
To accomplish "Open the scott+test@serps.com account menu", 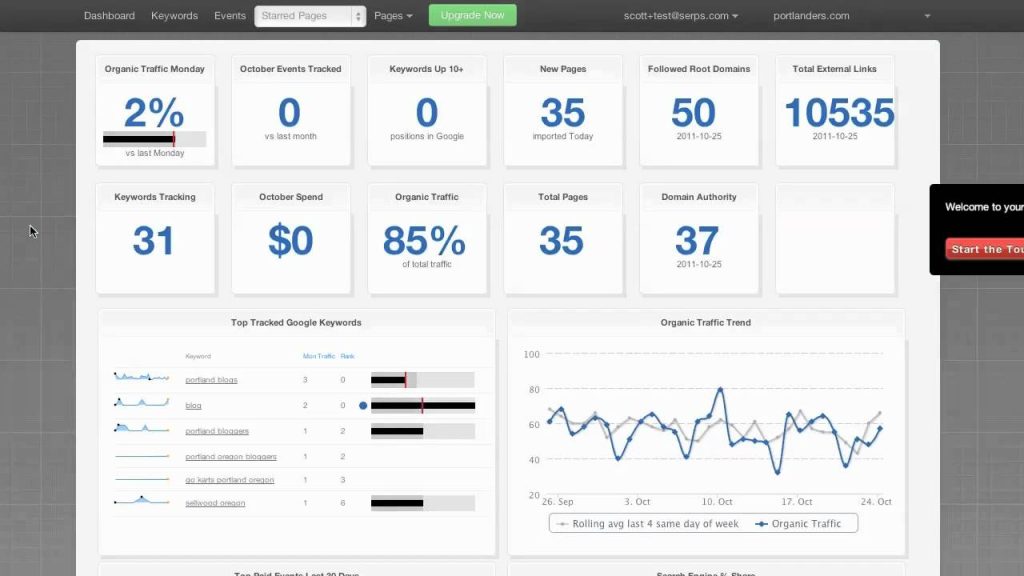I will [680, 16].
